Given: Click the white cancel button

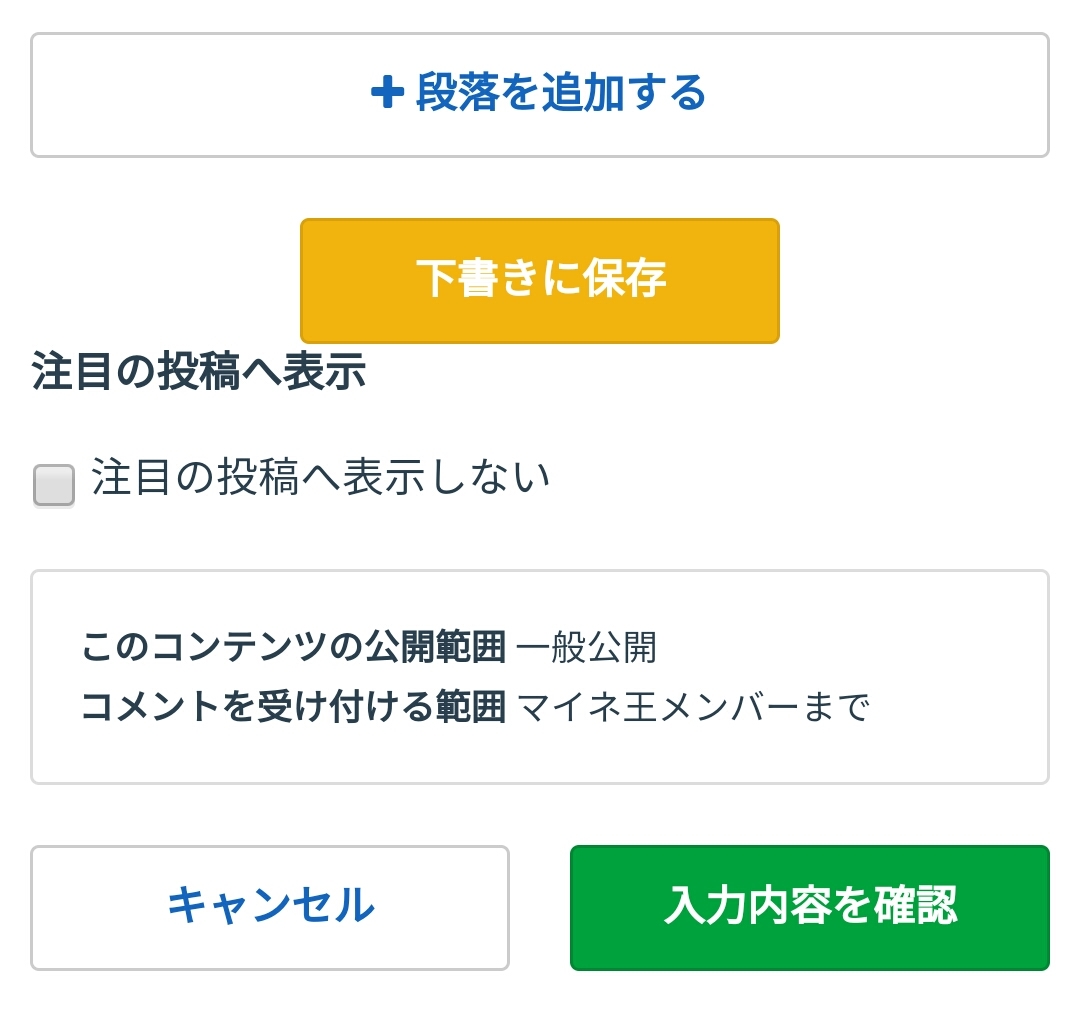Looking at the screenshot, I should click(x=270, y=907).
